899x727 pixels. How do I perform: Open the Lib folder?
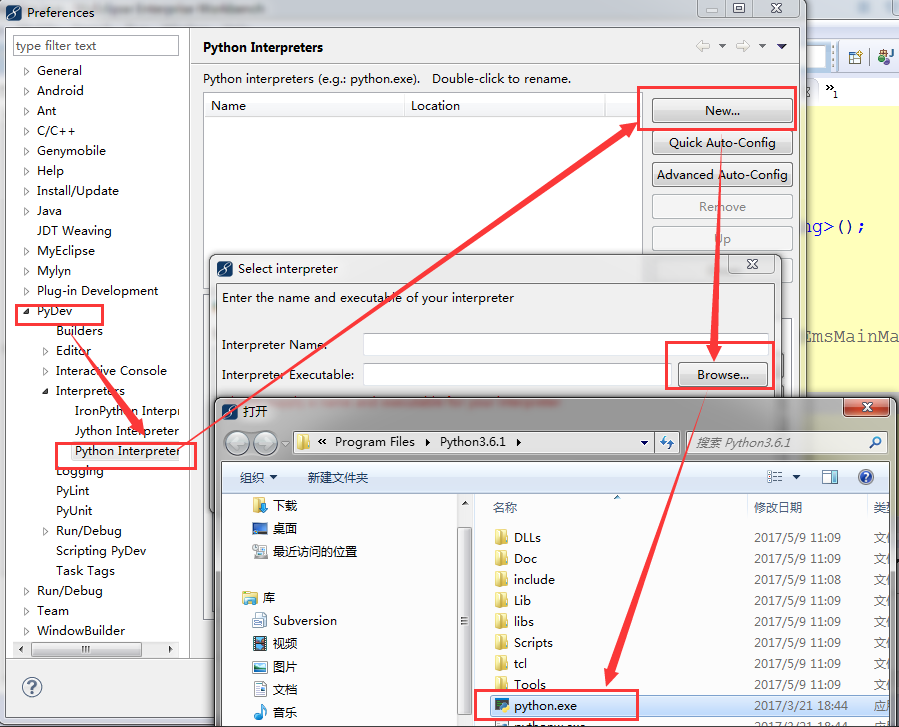point(522,601)
